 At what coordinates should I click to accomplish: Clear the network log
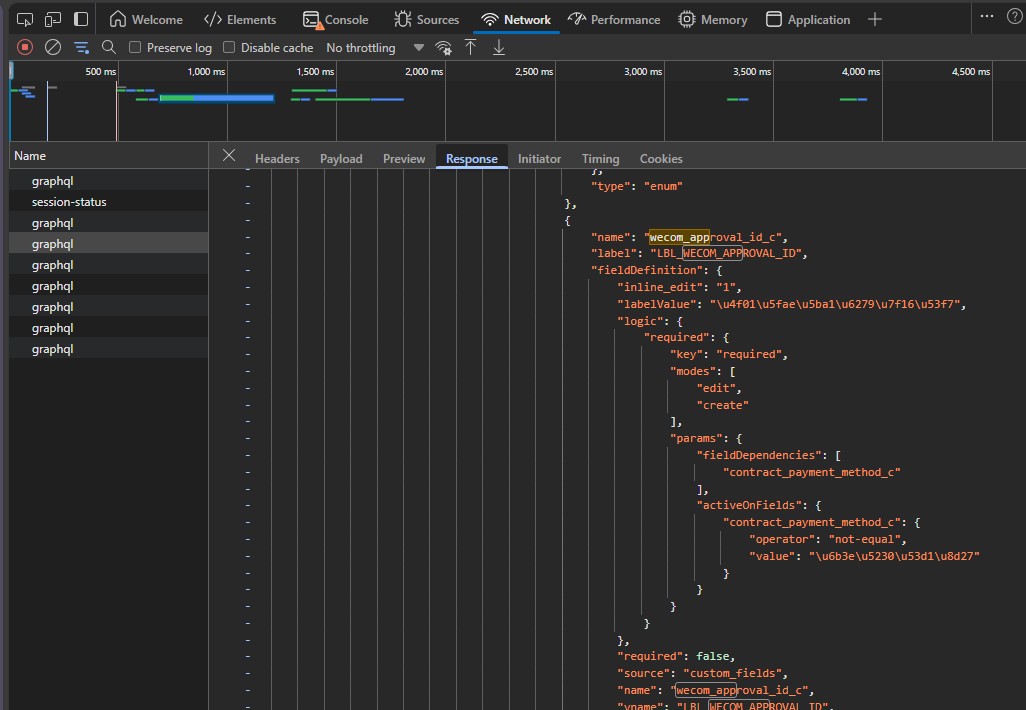(53, 47)
